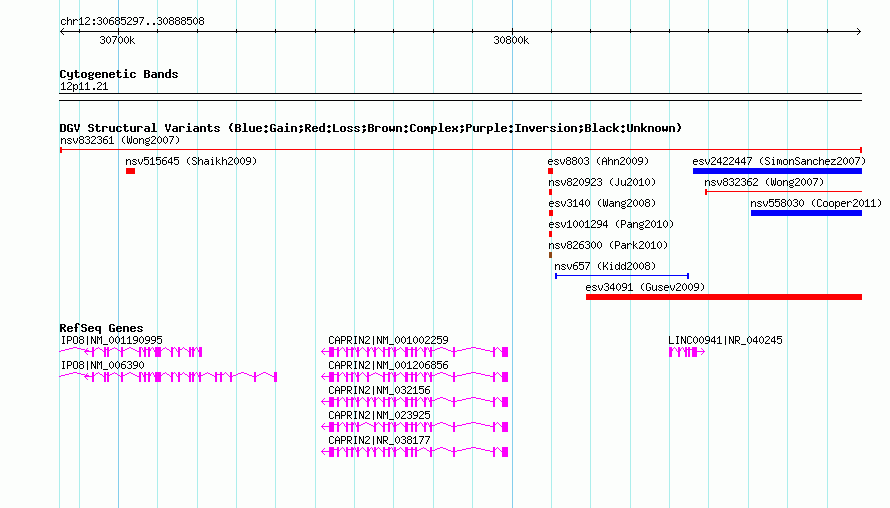Click the 30800k ruler label
Image resolution: width=890 pixels, height=508 pixels.
511,40
